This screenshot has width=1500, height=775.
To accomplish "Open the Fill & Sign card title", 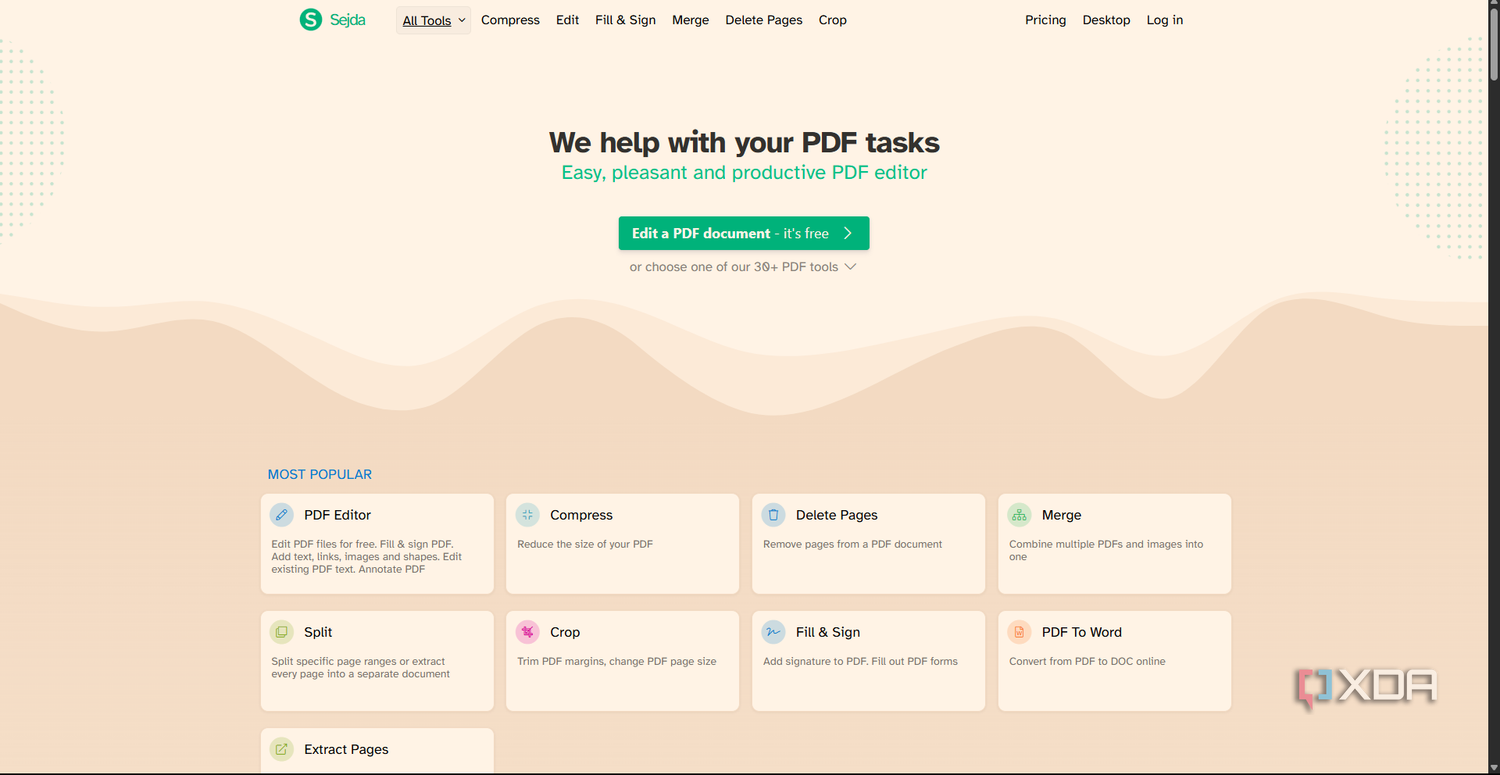I will 828,632.
